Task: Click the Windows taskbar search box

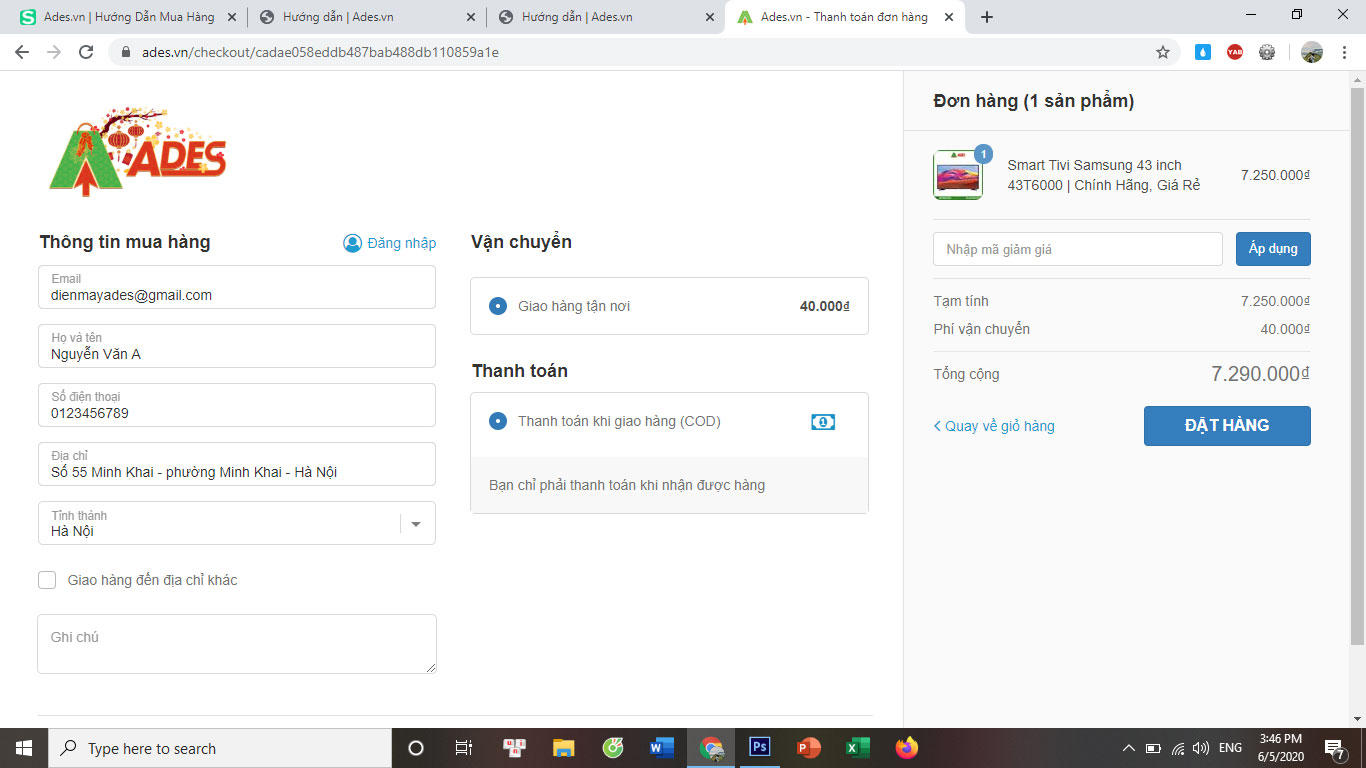Action: click(x=220, y=748)
